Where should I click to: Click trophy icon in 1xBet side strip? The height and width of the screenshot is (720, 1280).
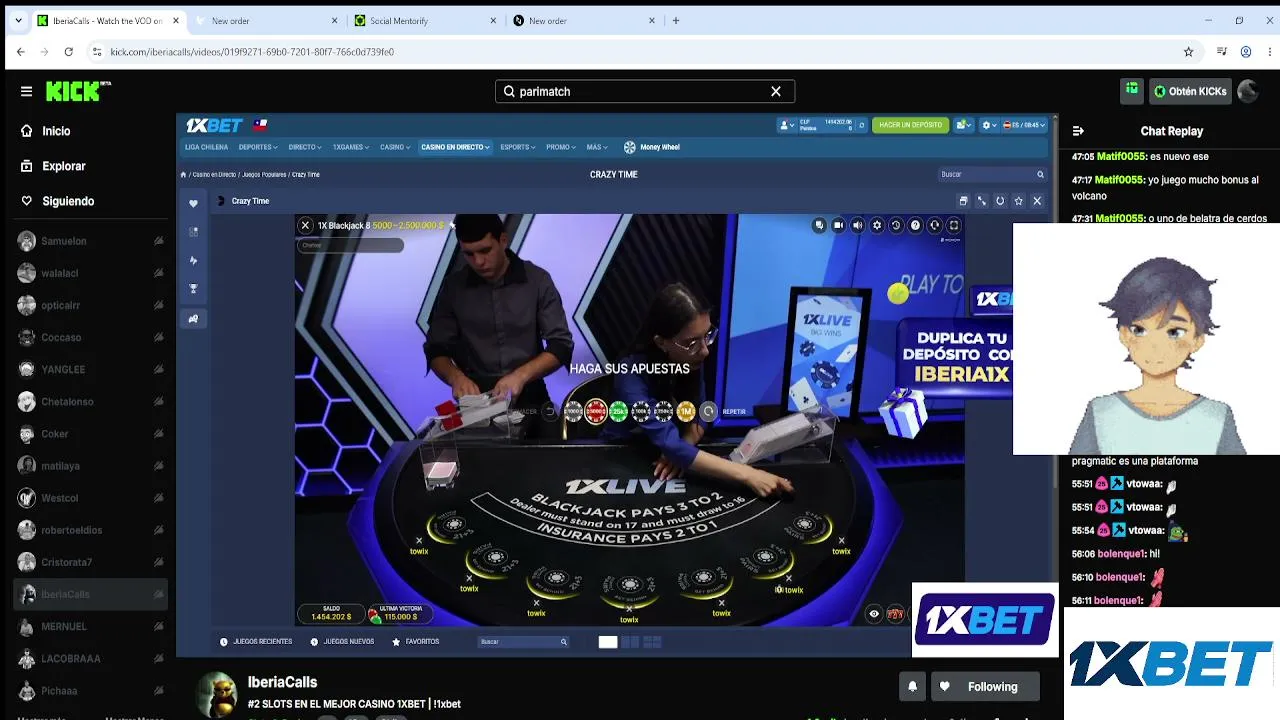(x=193, y=289)
